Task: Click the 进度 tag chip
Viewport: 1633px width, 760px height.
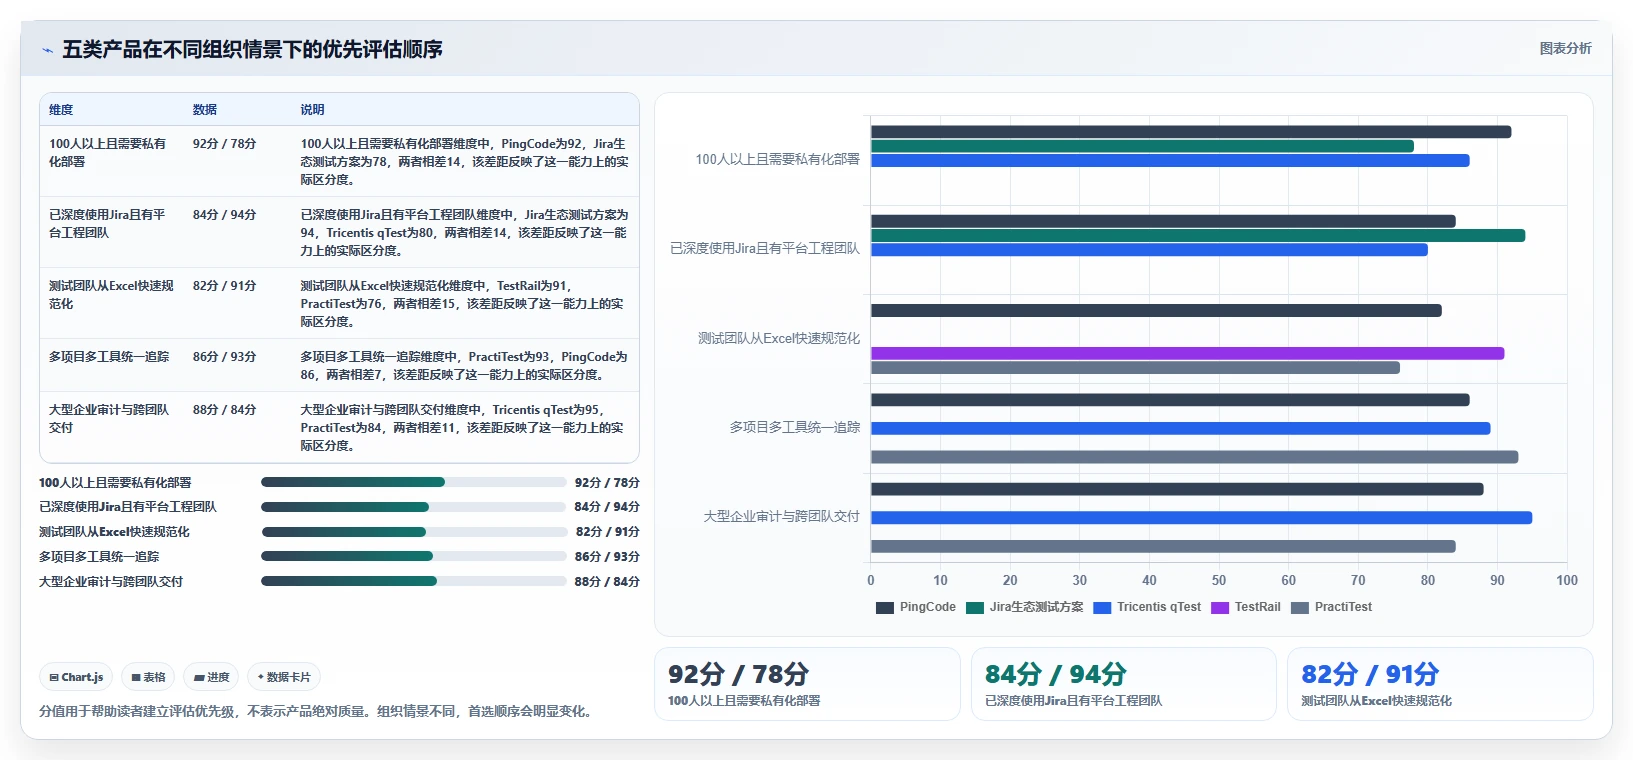Action: click(x=211, y=677)
